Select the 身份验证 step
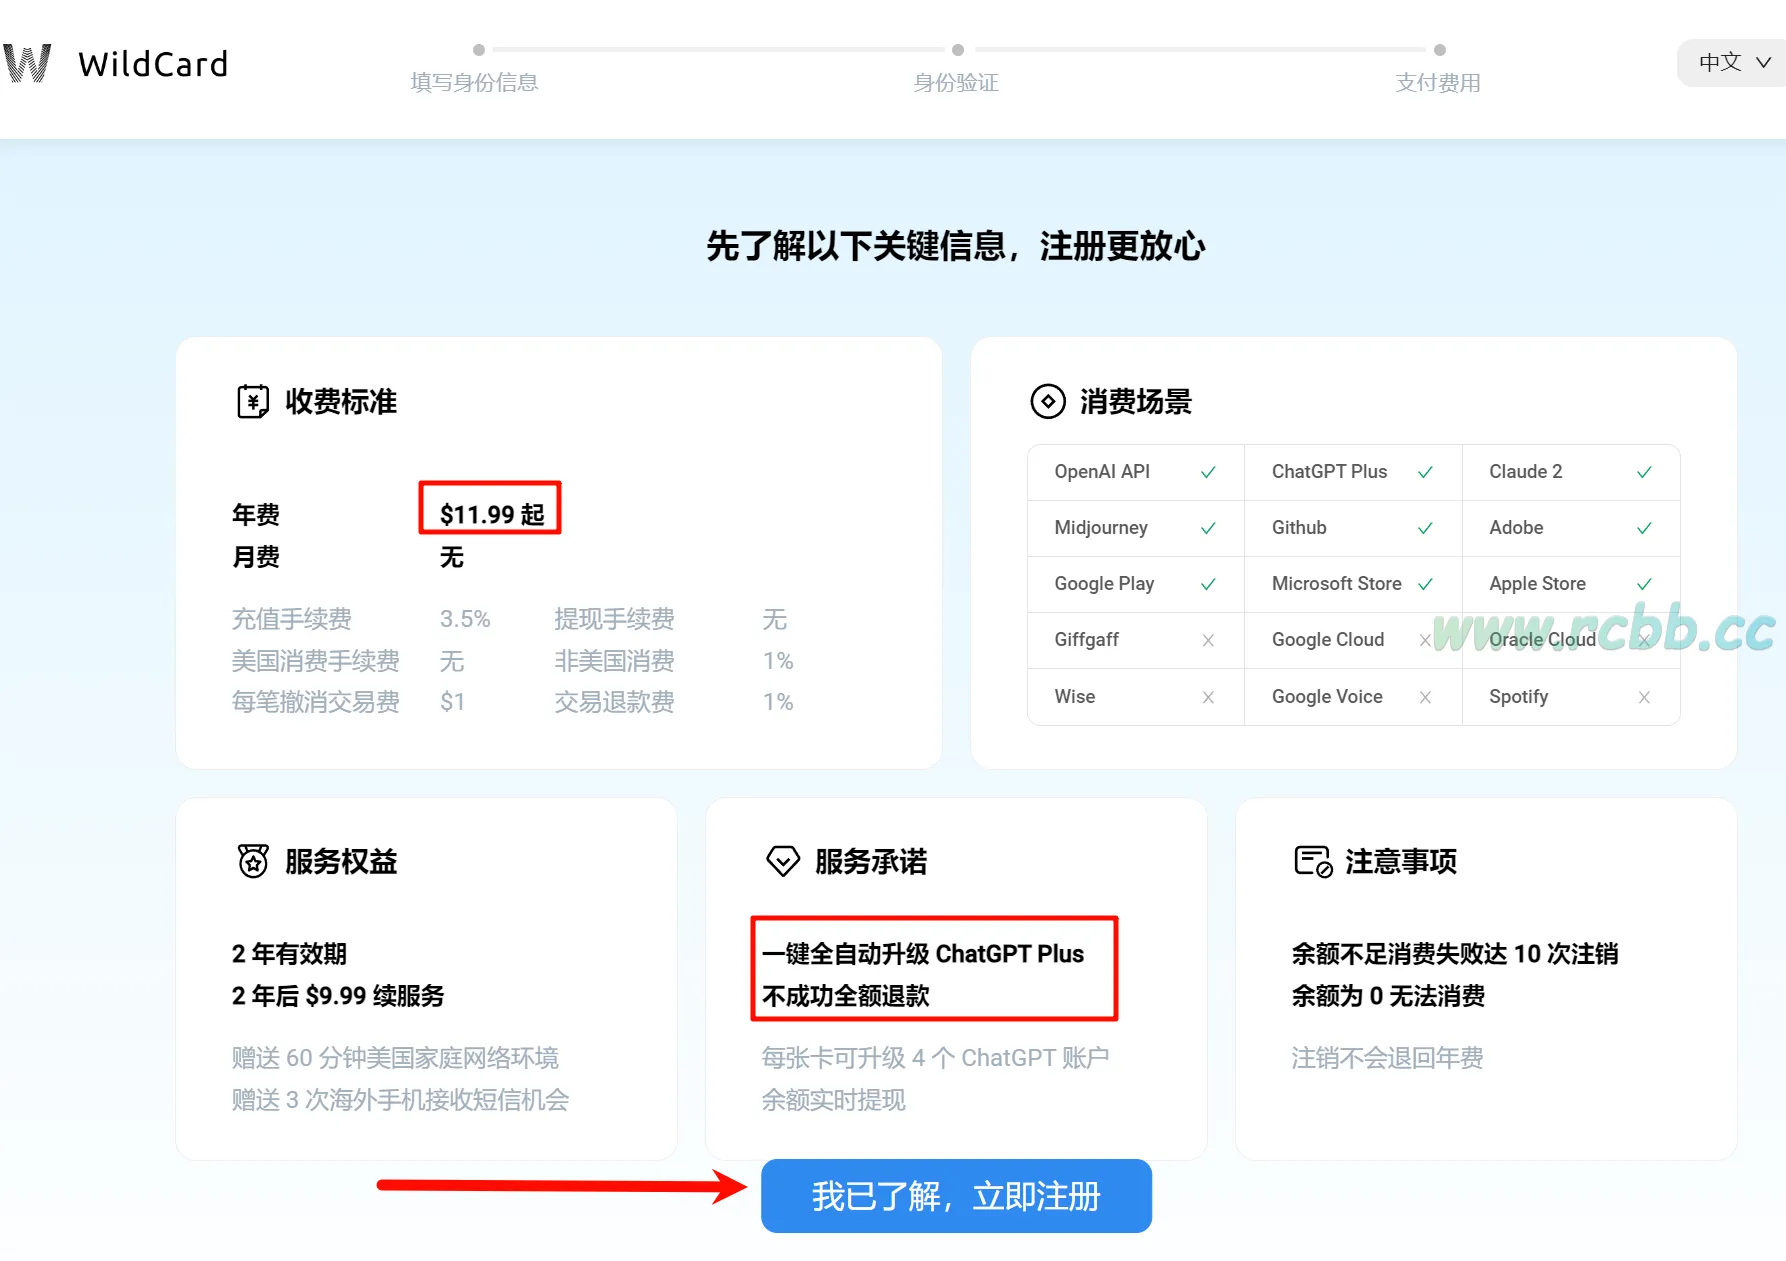This screenshot has width=1786, height=1261. 956,82
